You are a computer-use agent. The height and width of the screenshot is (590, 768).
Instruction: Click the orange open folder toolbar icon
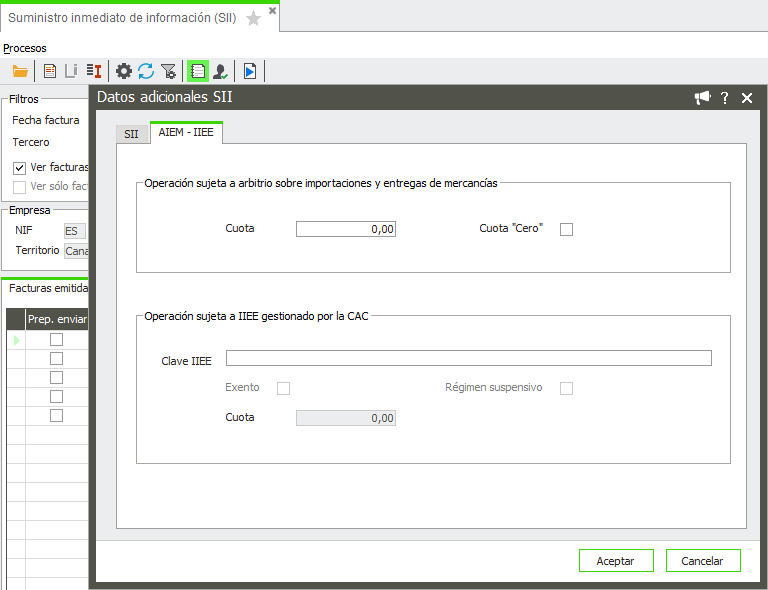pos(20,71)
